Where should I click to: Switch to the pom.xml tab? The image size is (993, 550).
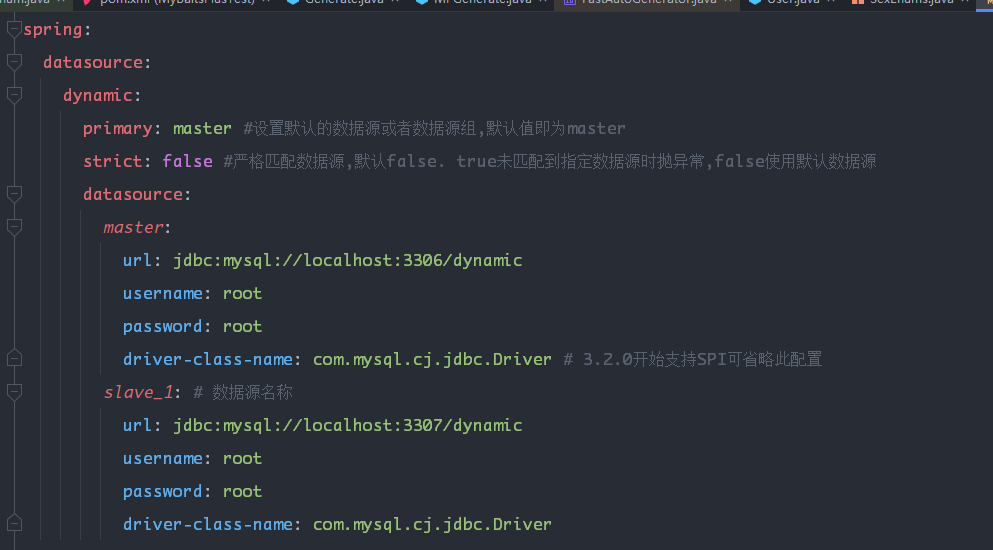click(175, 2)
